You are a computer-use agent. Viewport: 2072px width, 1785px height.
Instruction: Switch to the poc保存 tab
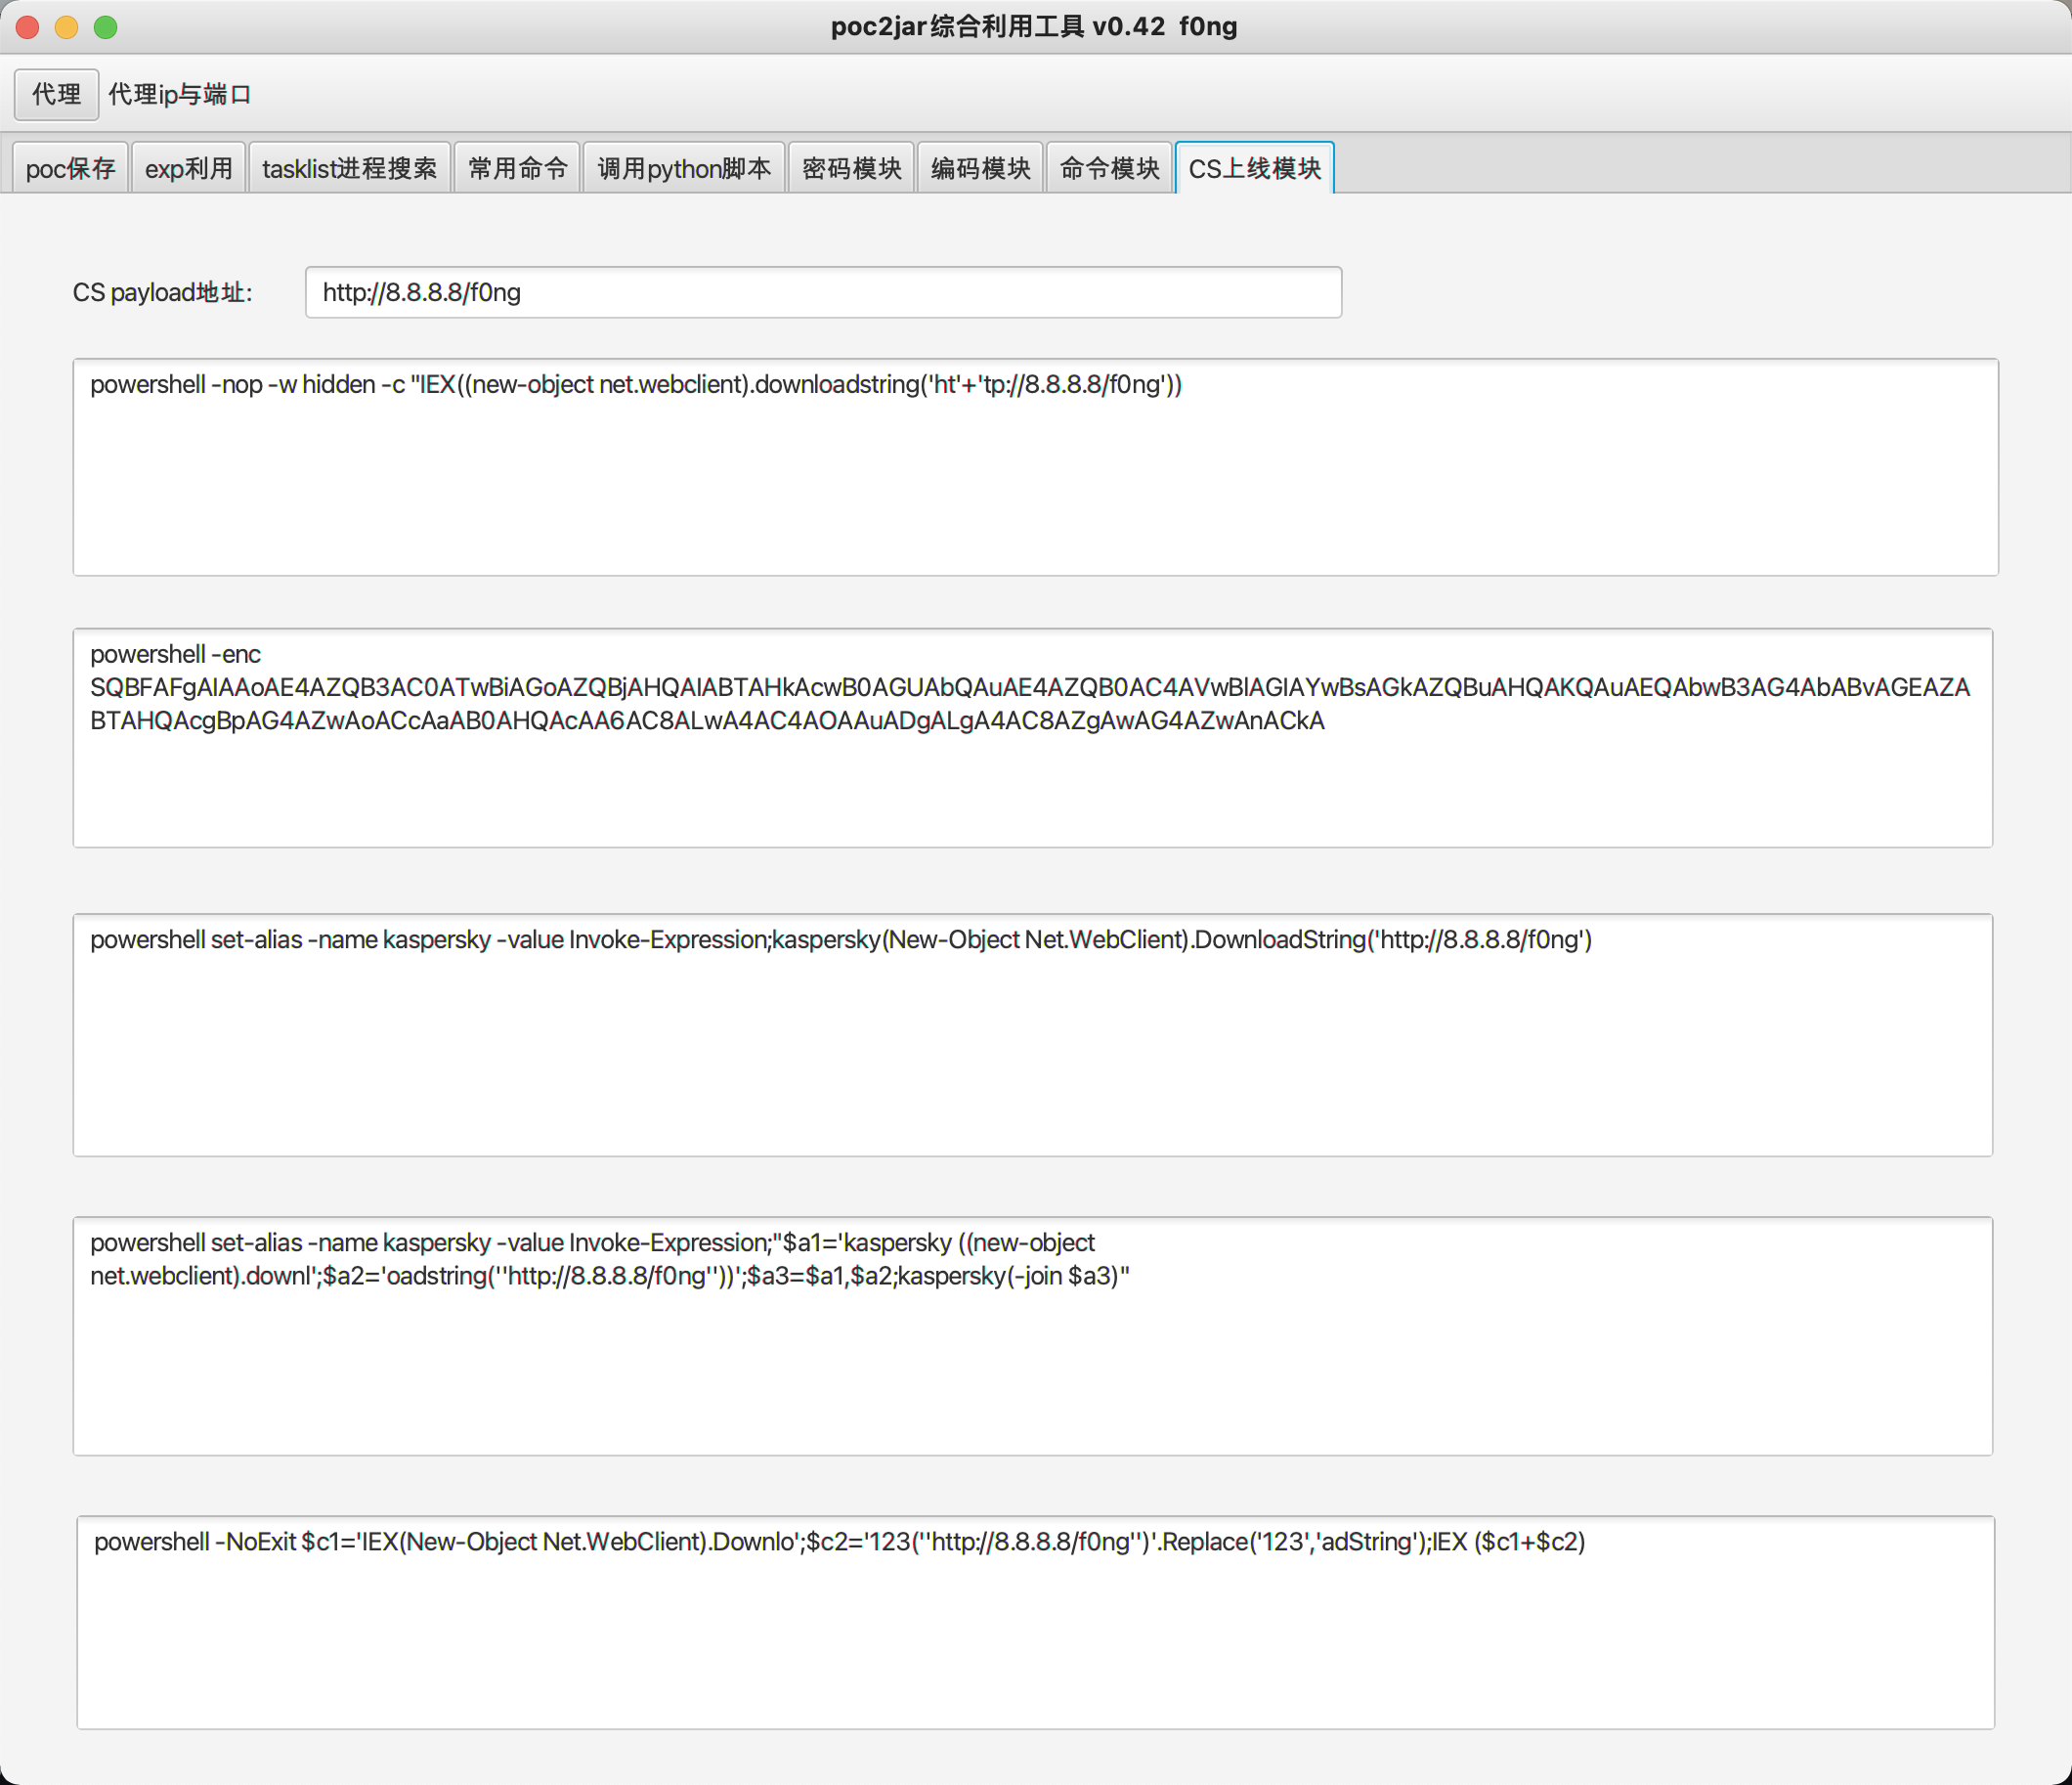[70, 168]
